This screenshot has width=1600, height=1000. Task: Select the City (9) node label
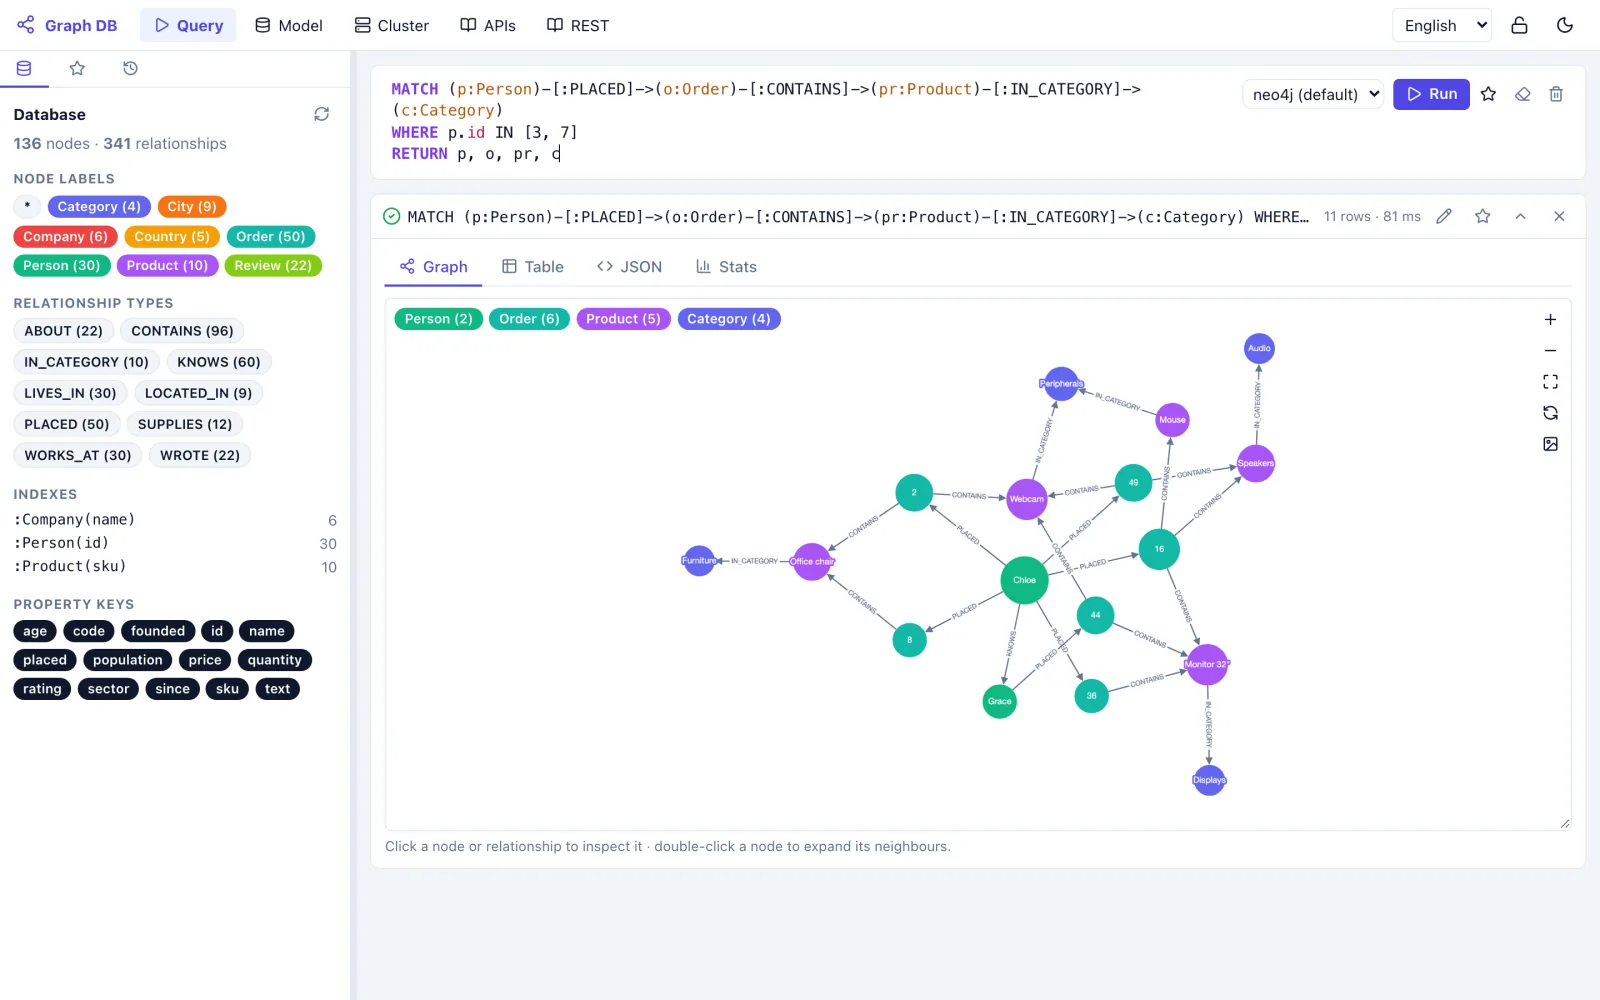192,207
